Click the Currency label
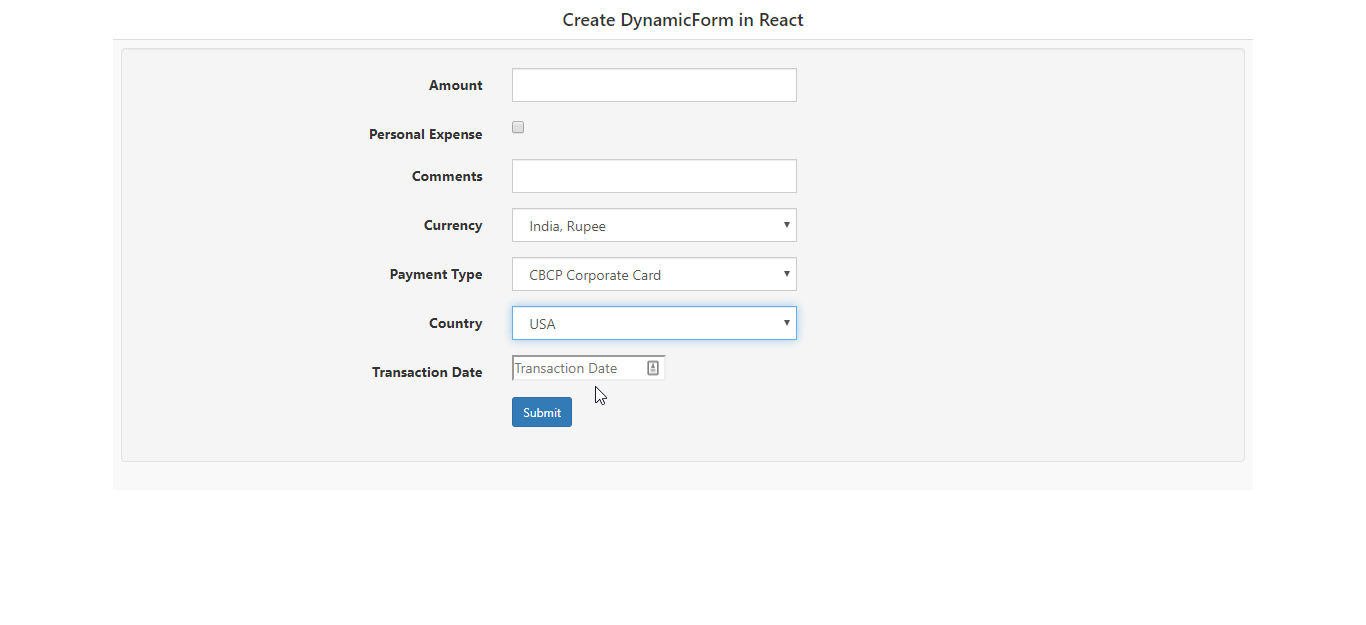This screenshot has width=1366, height=625. point(453,225)
